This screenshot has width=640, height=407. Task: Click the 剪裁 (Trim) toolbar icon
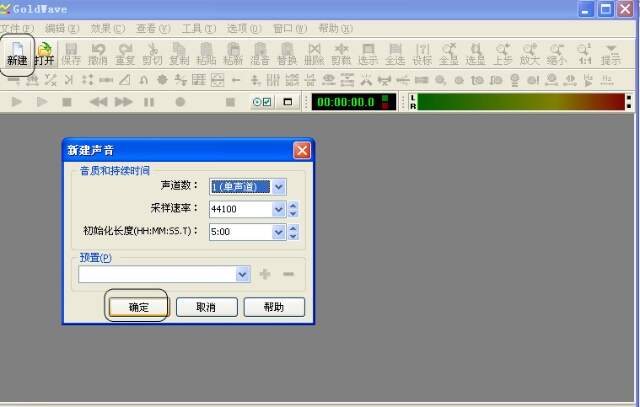[341, 54]
